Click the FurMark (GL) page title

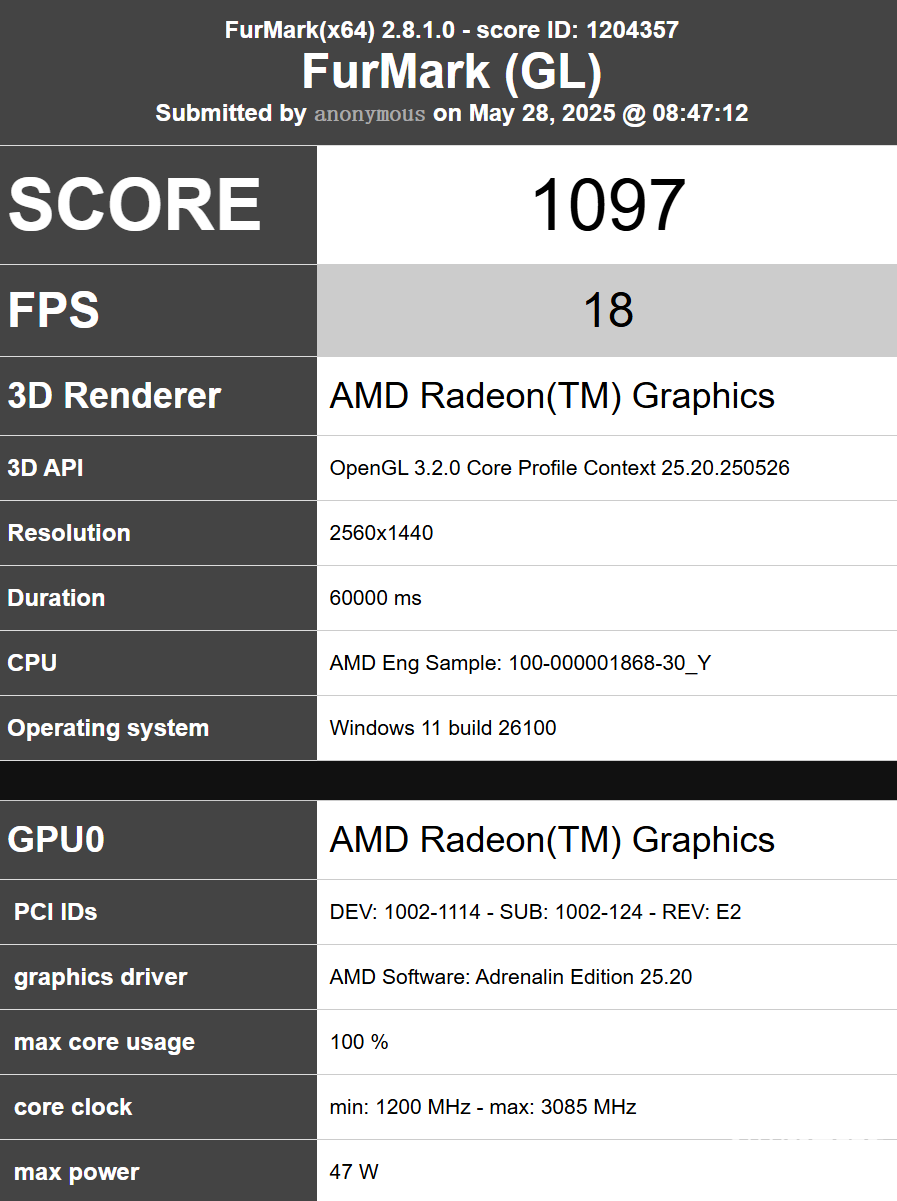(451, 72)
